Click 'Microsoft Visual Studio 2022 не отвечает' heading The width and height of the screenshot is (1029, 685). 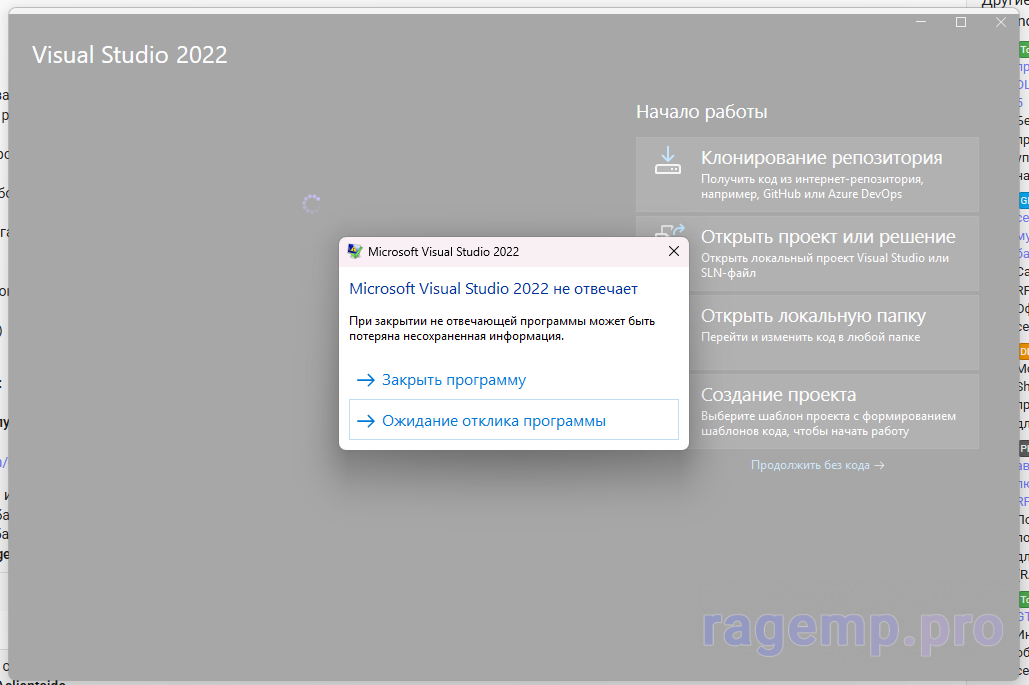pos(493,289)
